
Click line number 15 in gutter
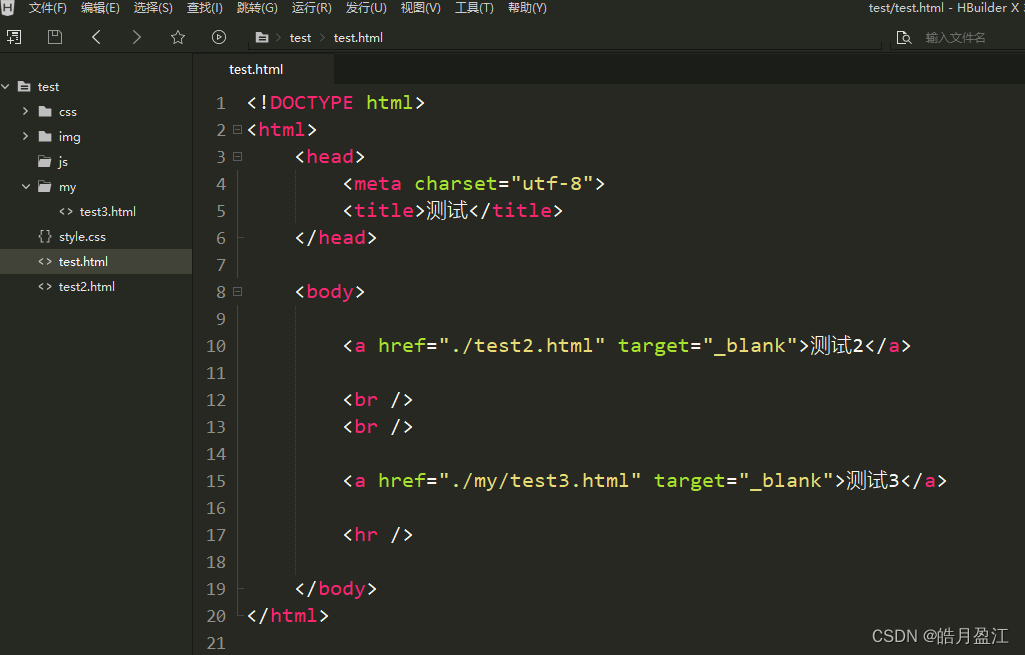216,481
